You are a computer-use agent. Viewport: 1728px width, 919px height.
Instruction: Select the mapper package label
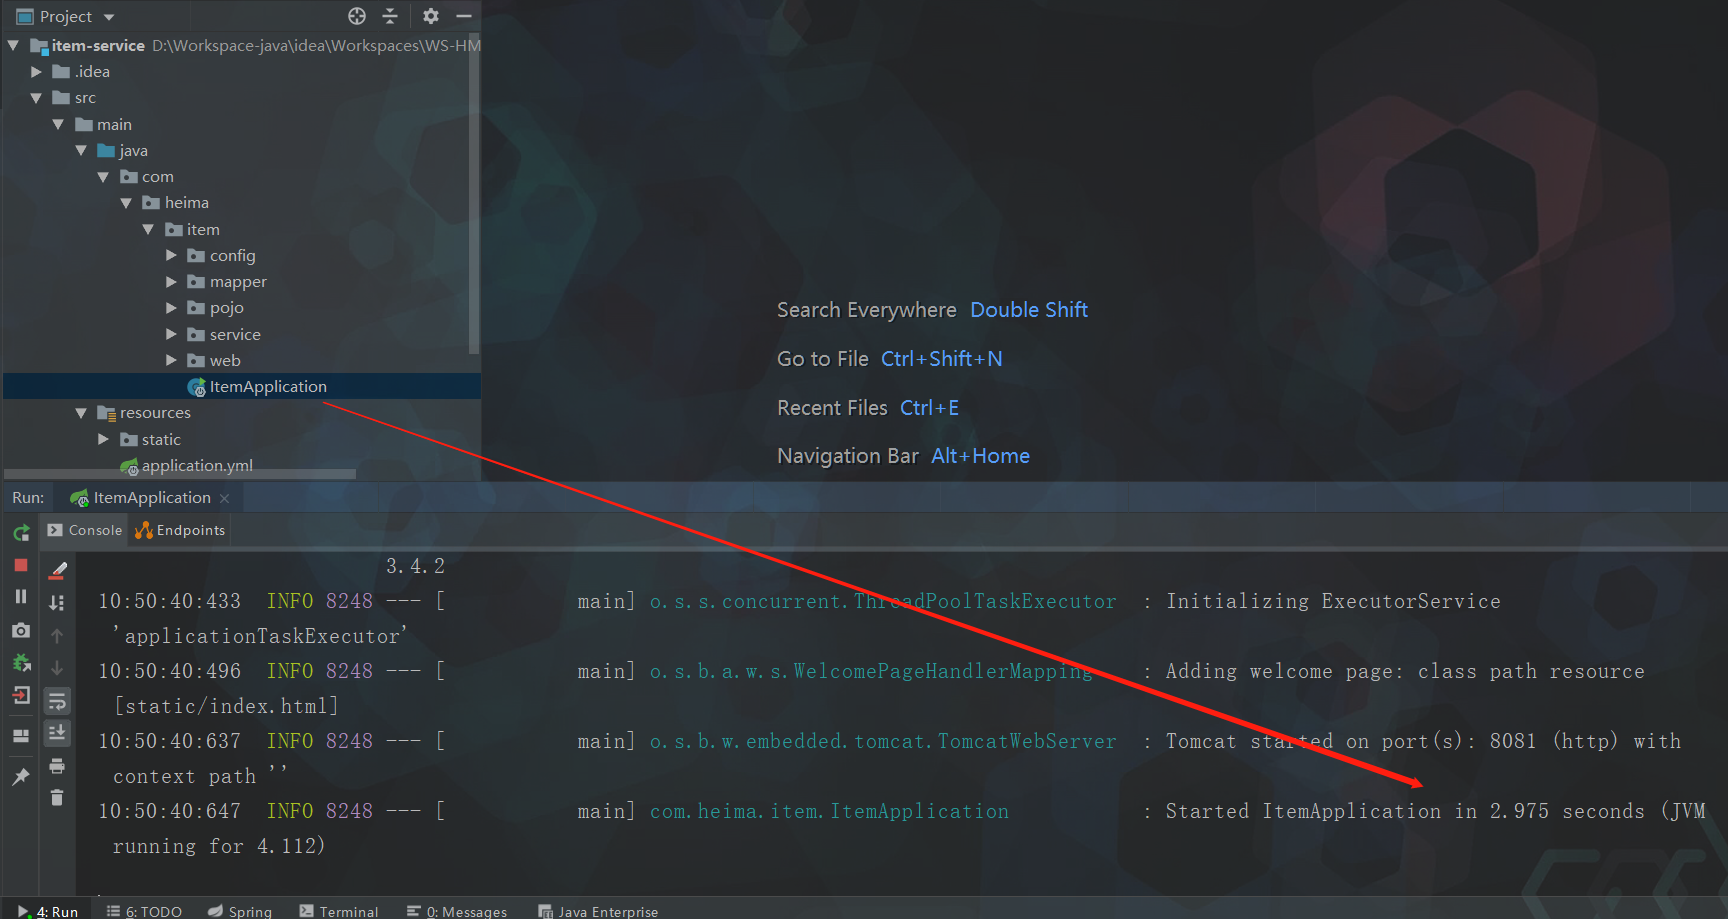click(238, 282)
